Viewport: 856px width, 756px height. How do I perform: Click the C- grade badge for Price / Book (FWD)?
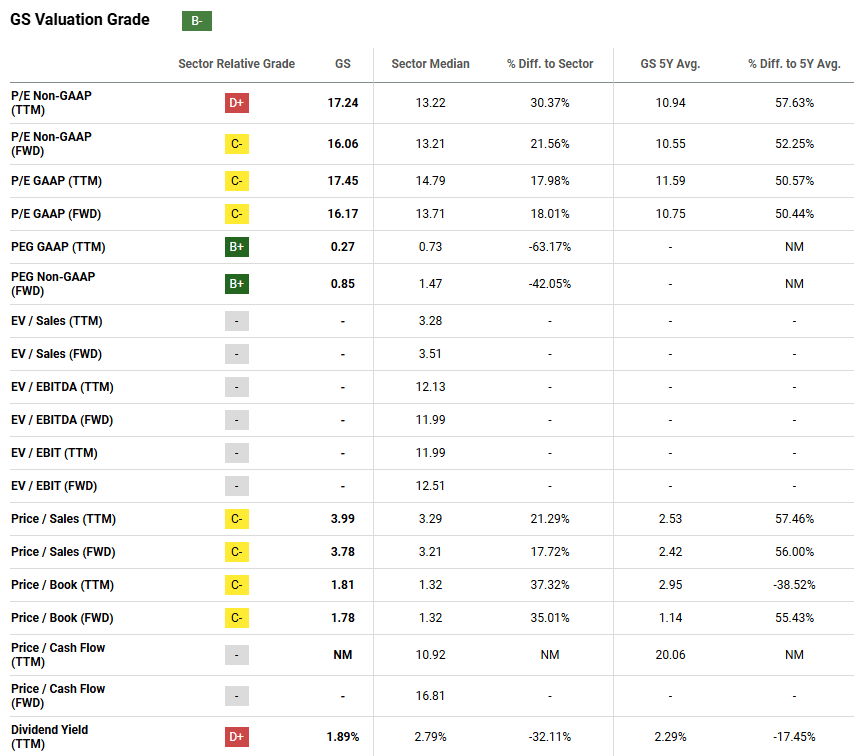tap(237, 618)
